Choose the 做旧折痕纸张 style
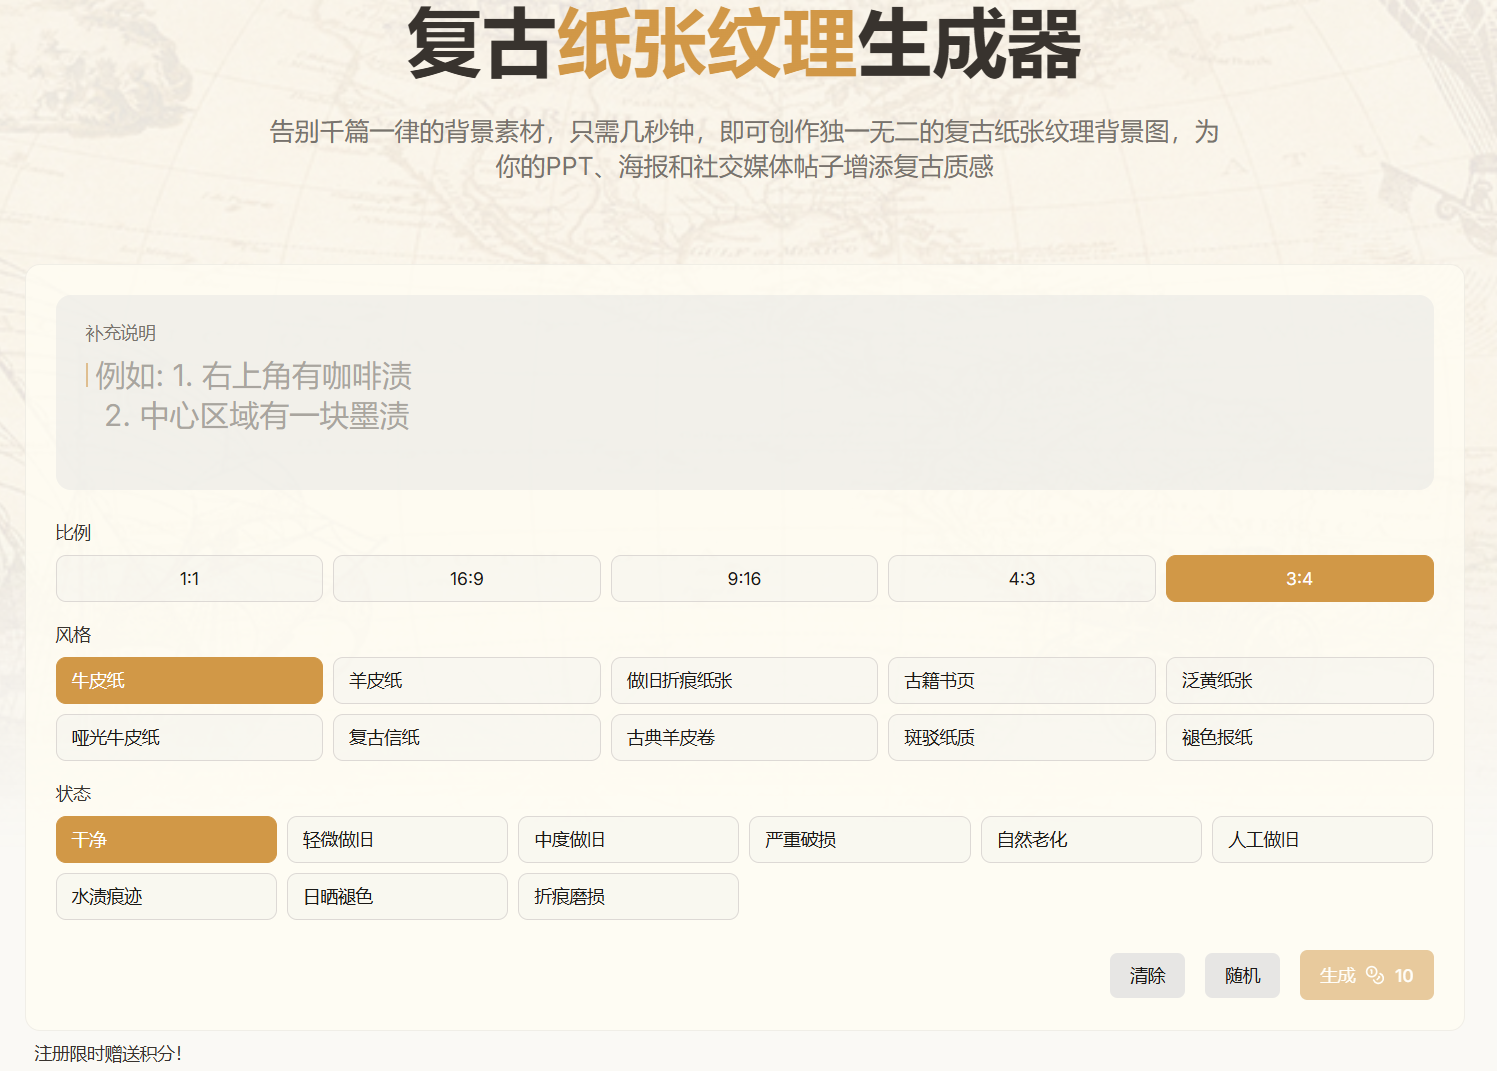This screenshot has height=1071, width=1497. coord(744,681)
